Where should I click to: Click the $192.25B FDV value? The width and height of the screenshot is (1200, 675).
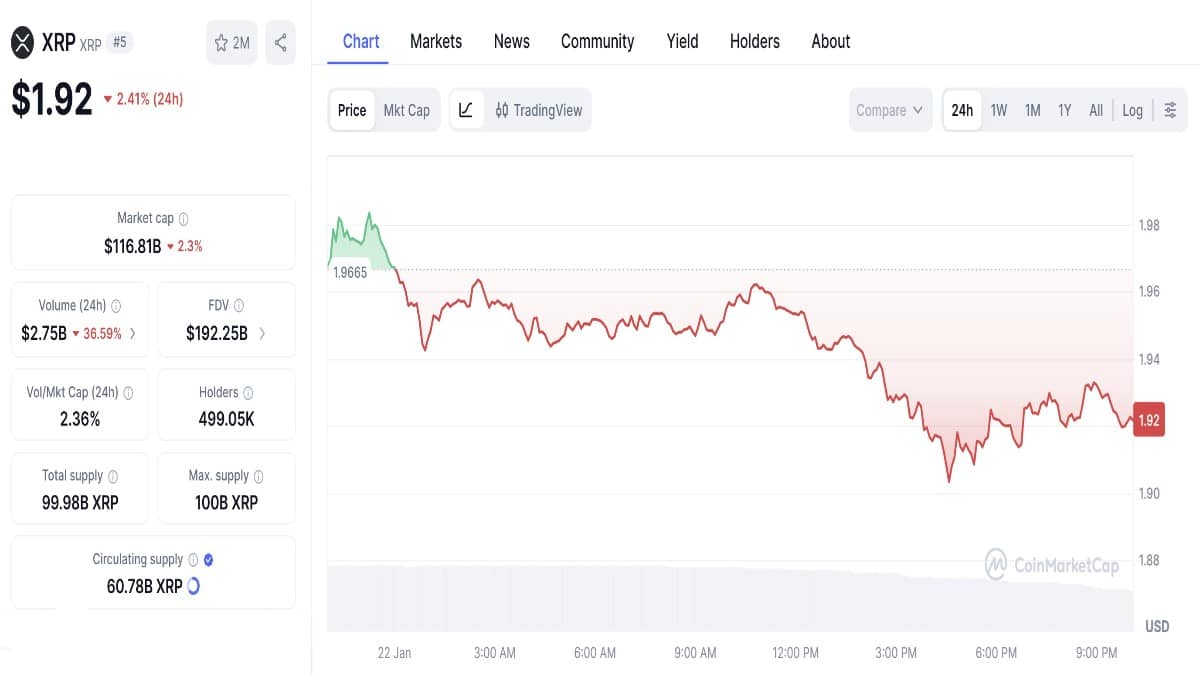pyautogui.click(x=217, y=333)
